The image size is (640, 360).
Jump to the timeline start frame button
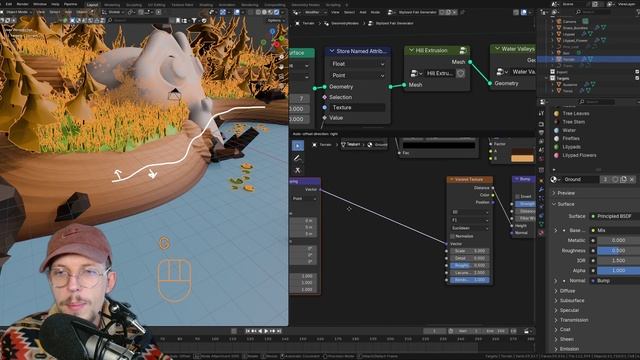[x=248, y=331]
